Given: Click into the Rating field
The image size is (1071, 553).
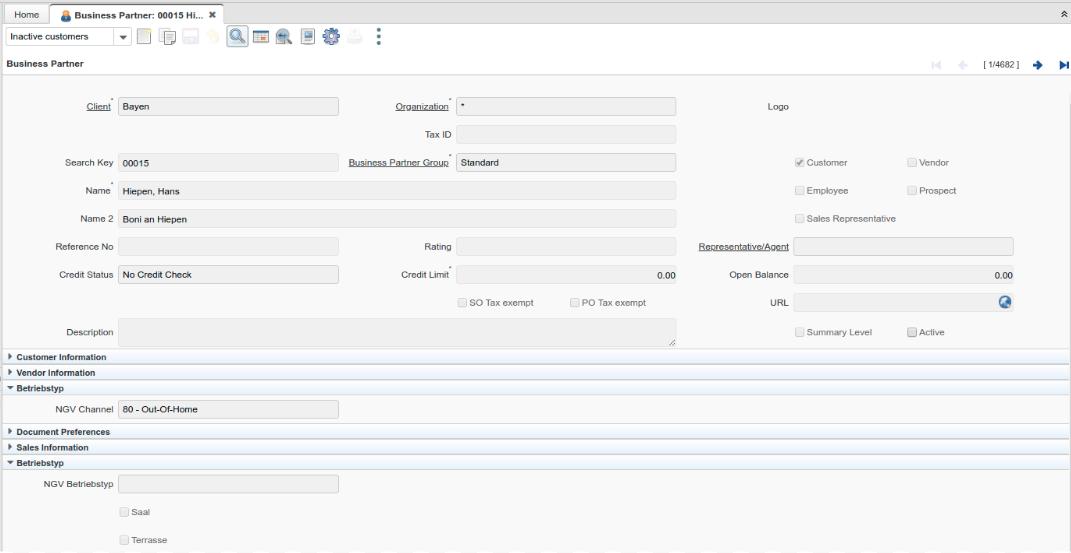Looking at the screenshot, I should pyautogui.click(x=566, y=246).
